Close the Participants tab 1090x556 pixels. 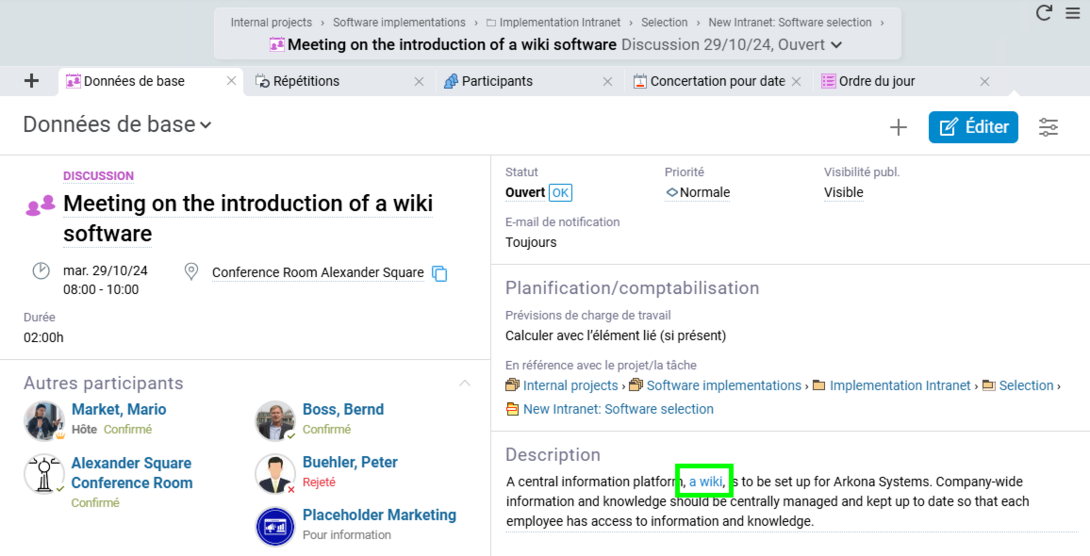608,81
